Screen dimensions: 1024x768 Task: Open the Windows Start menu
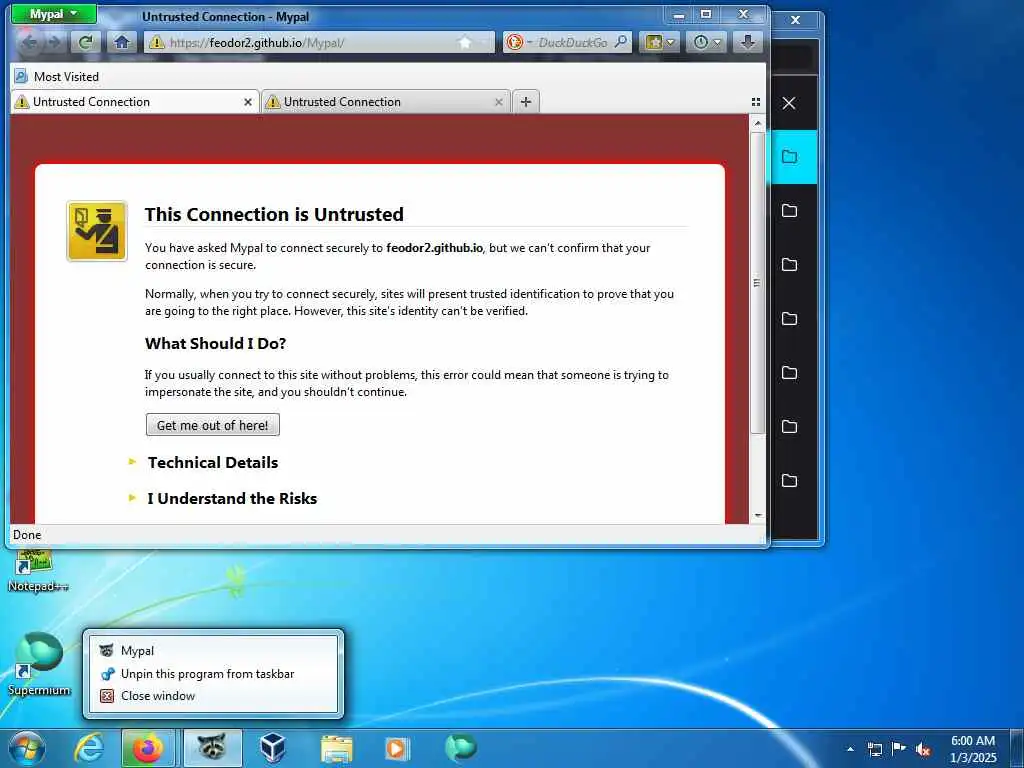(x=26, y=748)
